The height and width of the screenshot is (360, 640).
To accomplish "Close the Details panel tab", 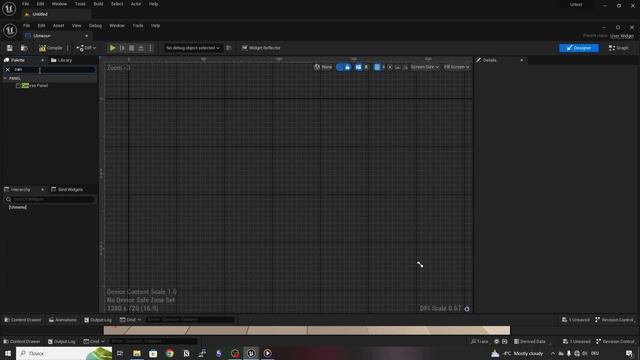I will point(522,60).
